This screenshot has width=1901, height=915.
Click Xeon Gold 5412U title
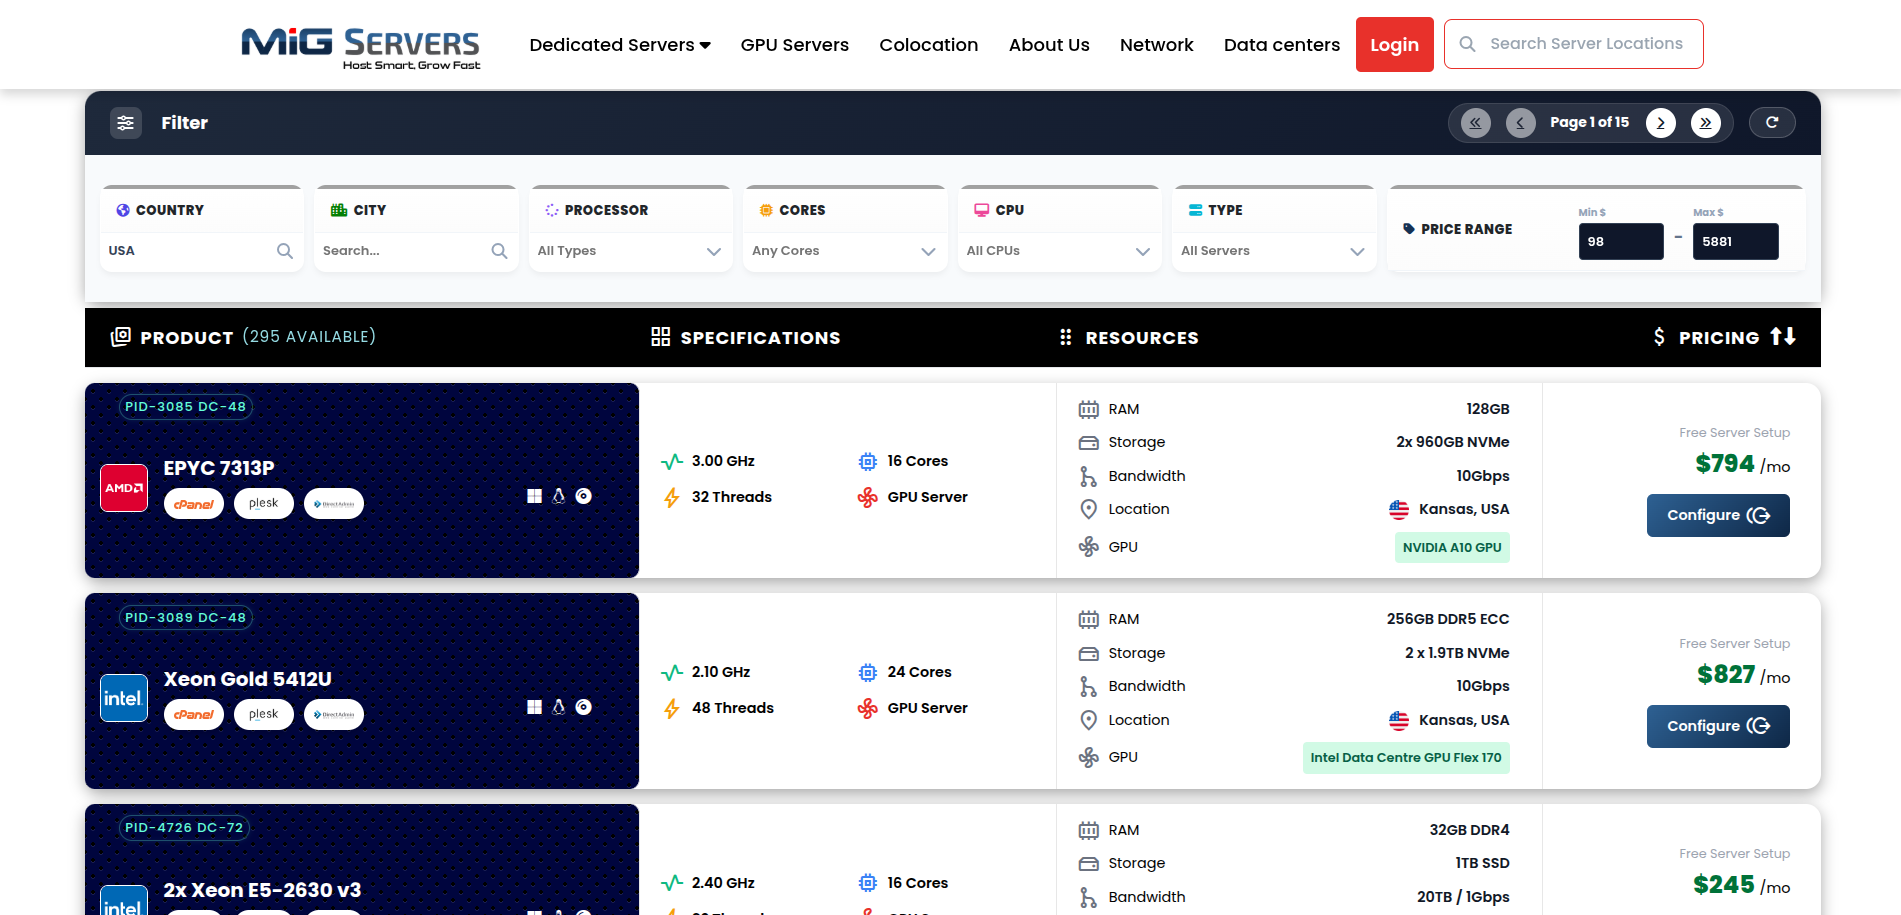pos(248,679)
